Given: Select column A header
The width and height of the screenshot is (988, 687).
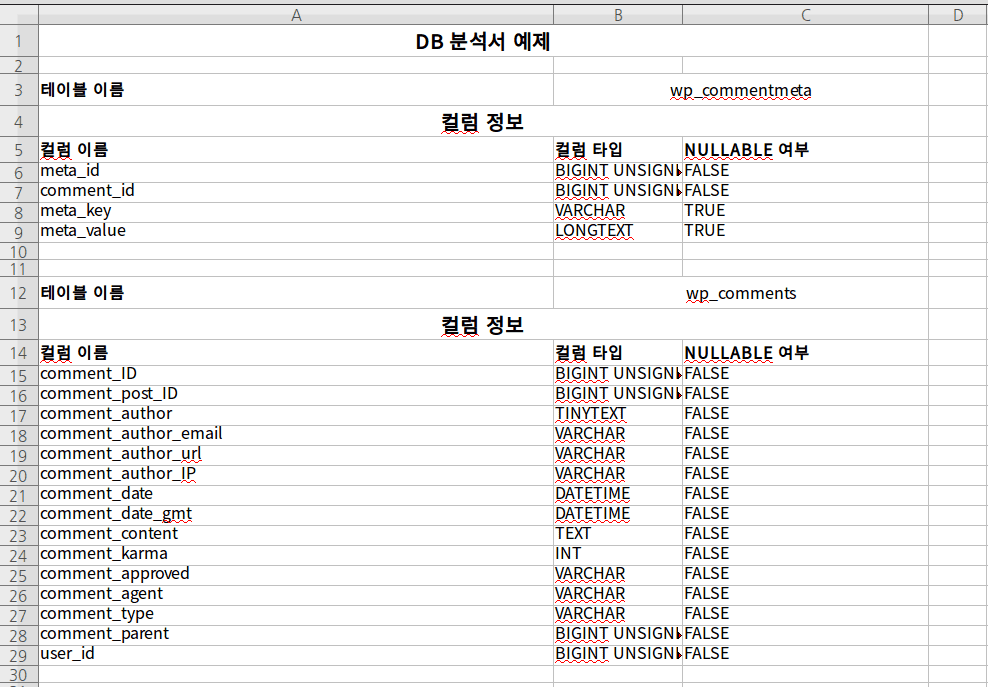Looking at the screenshot, I should (295, 14).
